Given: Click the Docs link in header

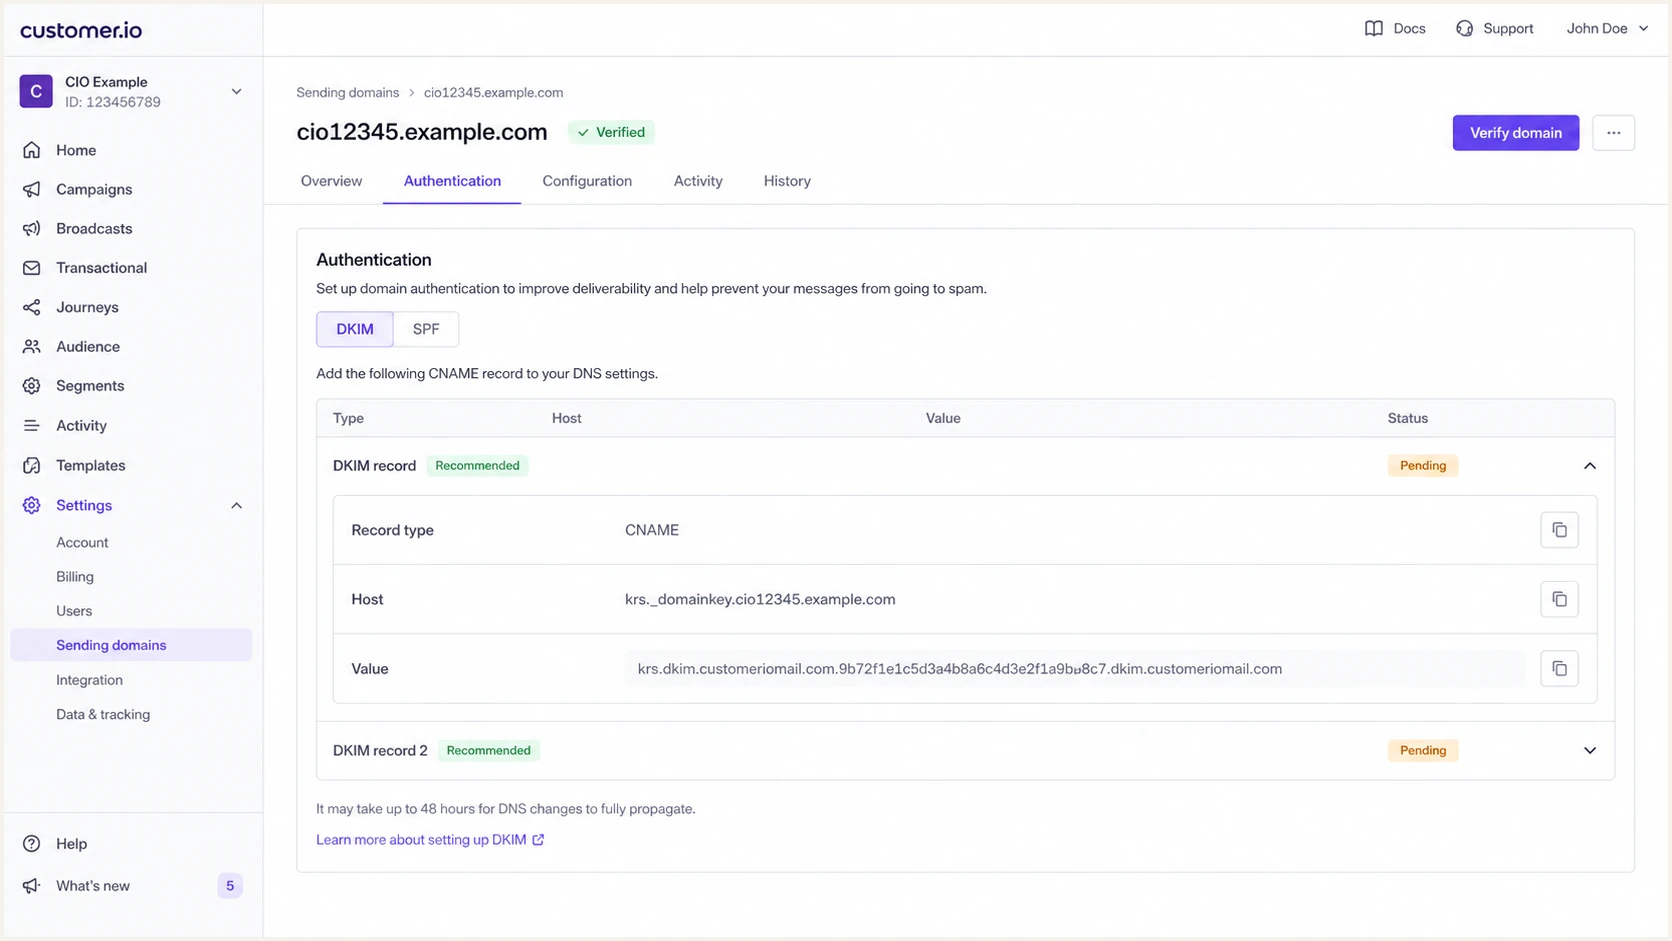Looking at the screenshot, I should [1395, 28].
